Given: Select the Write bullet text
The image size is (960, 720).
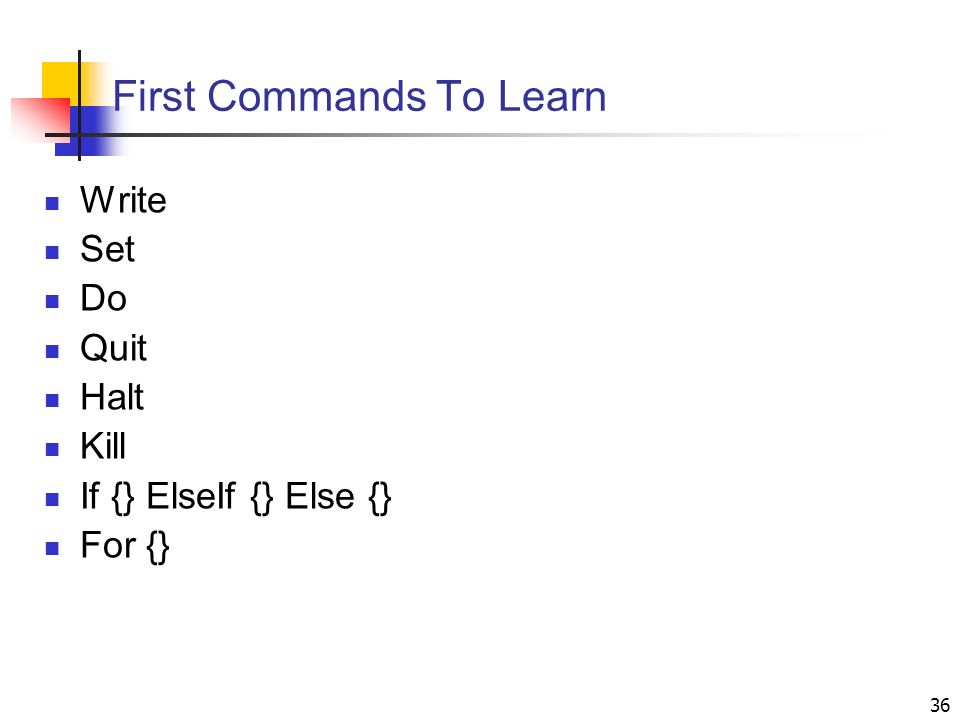Looking at the screenshot, I should point(123,200).
